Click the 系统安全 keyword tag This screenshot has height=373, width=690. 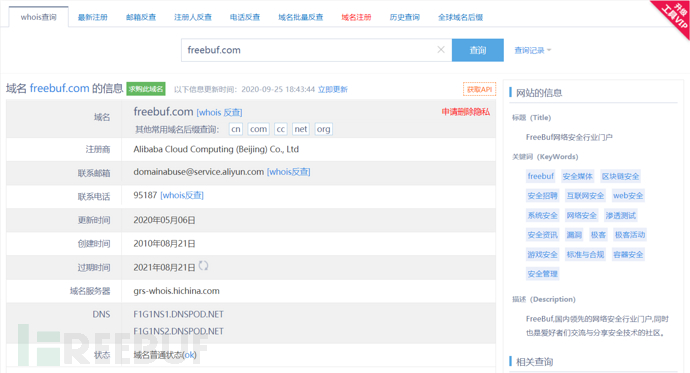tap(542, 216)
